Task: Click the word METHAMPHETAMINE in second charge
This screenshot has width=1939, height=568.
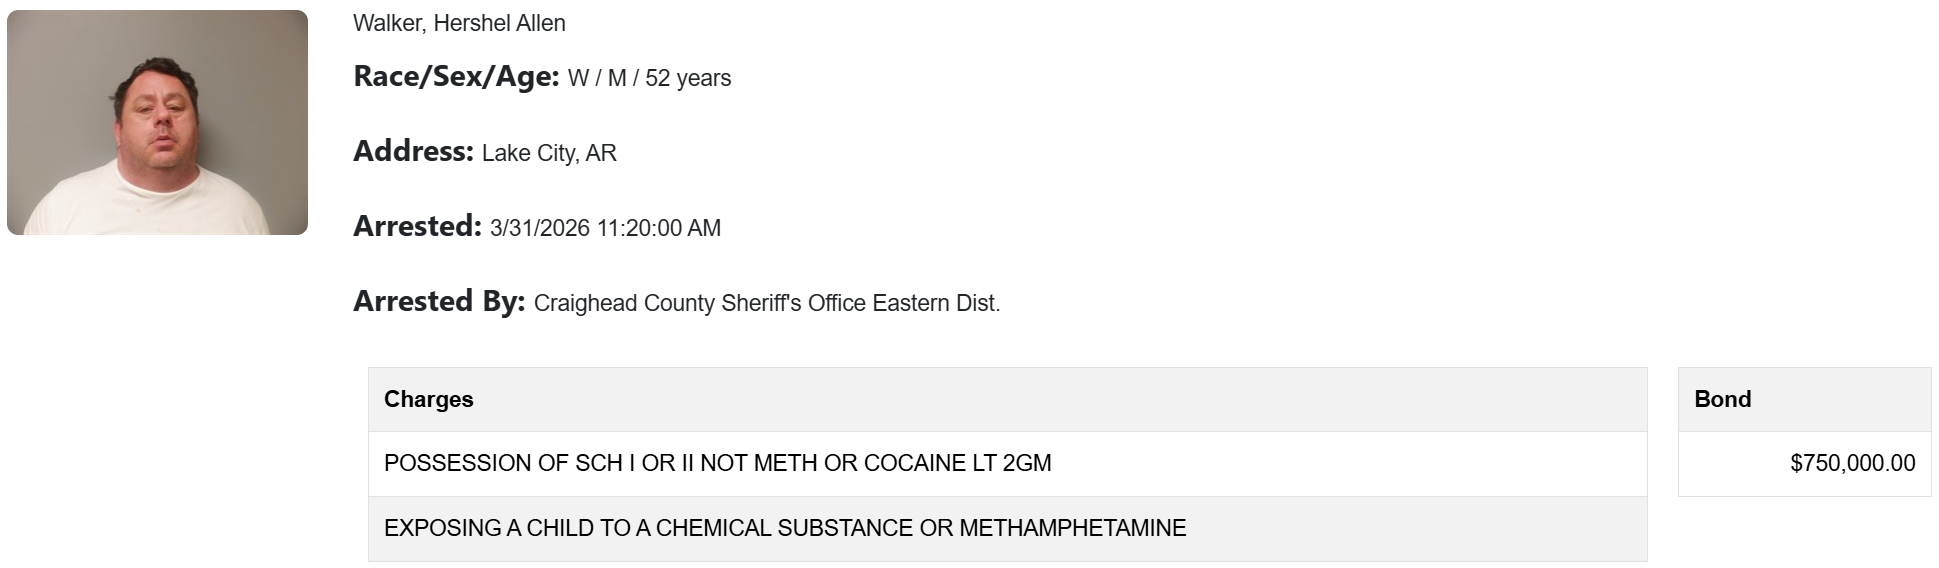Action: point(1072,528)
